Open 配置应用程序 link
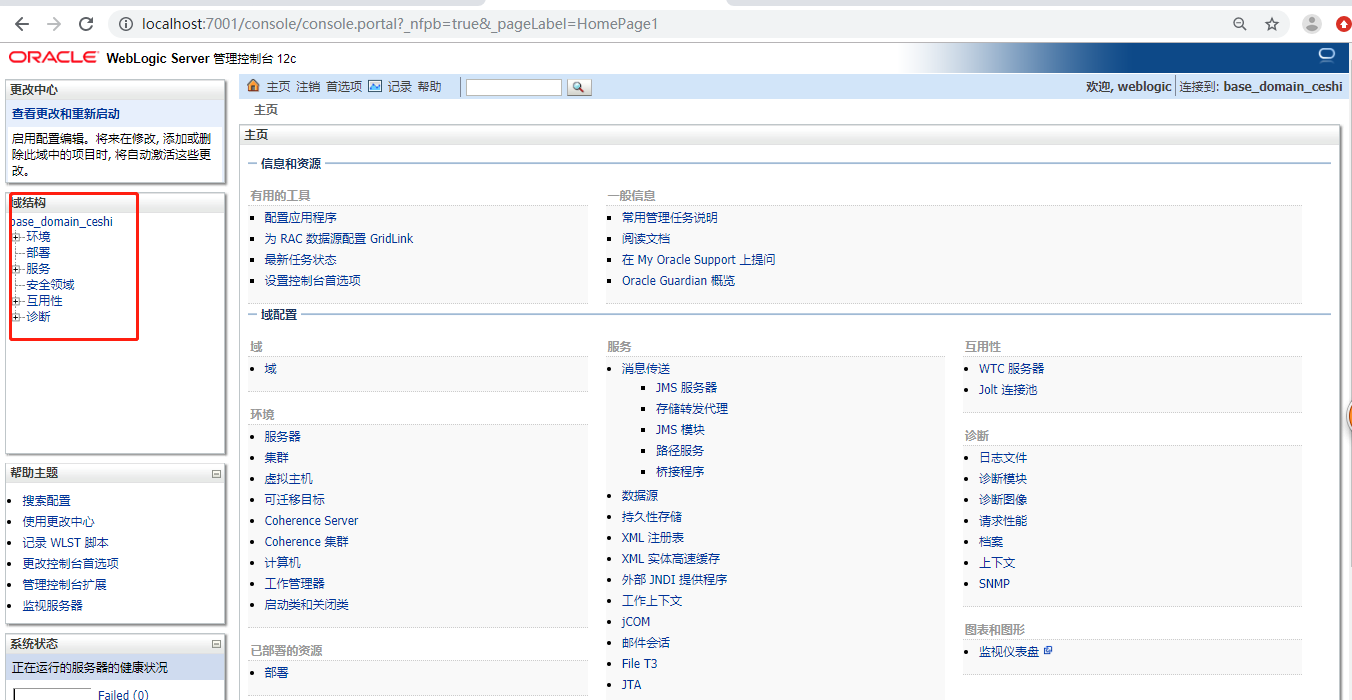Screen dimensions: 1352x700 pos(301,218)
